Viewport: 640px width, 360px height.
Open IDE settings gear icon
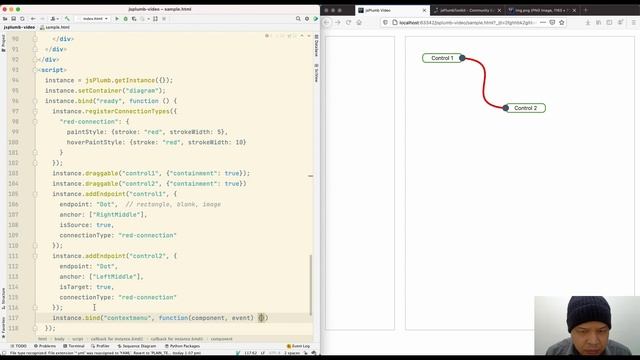307,19
